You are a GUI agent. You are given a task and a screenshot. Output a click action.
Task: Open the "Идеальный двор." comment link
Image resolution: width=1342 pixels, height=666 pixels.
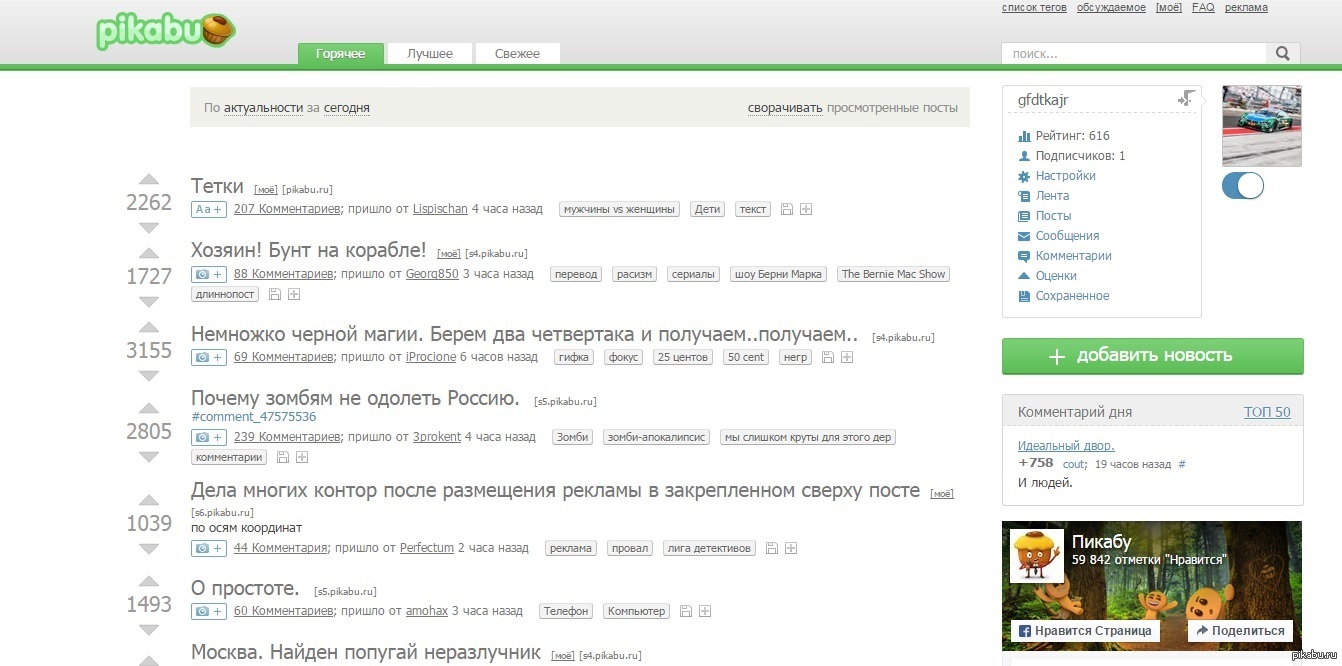tap(1066, 446)
